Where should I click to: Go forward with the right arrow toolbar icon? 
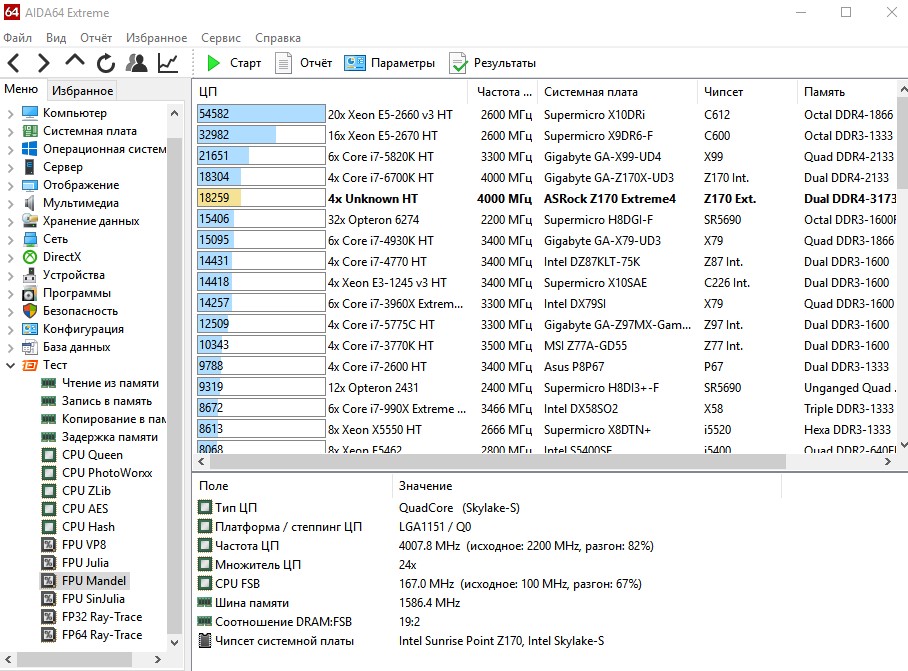[43, 63]
